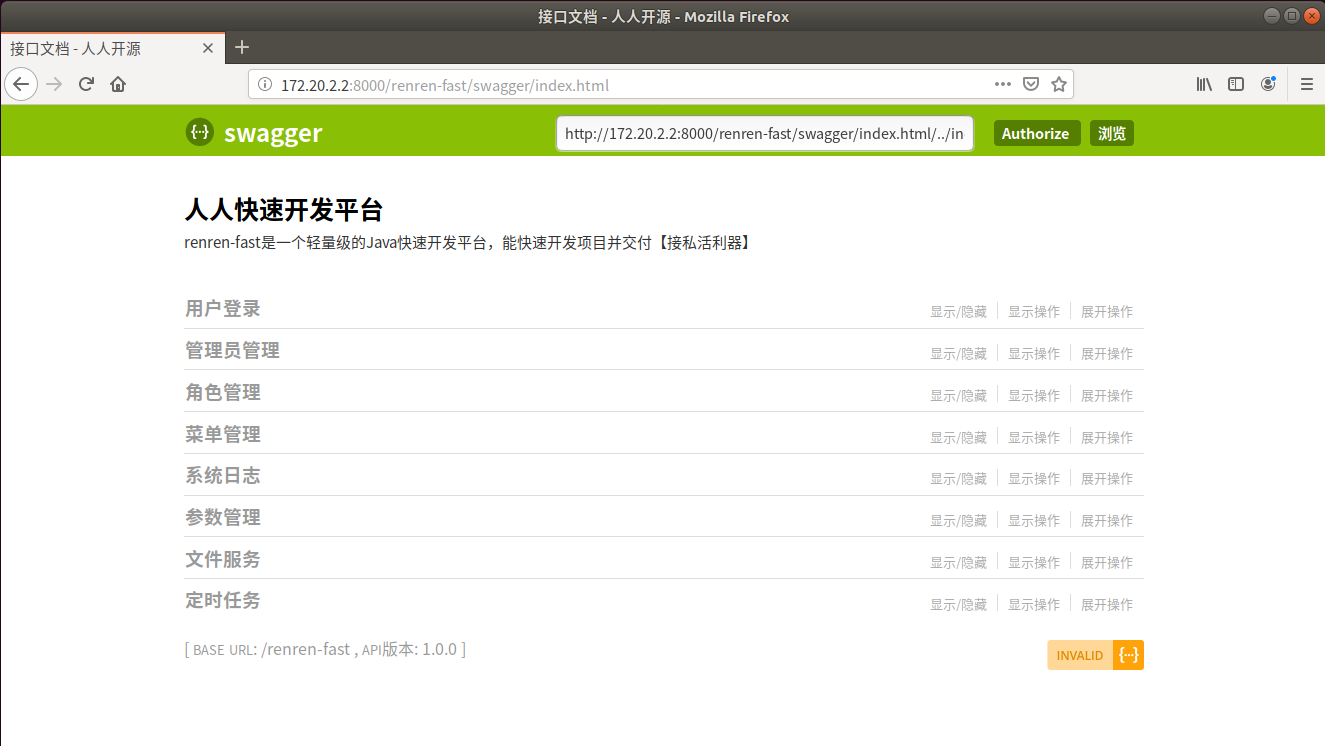Click the renren-fast description paragraph
This screenshot has height=746, width=1325.
467,242
